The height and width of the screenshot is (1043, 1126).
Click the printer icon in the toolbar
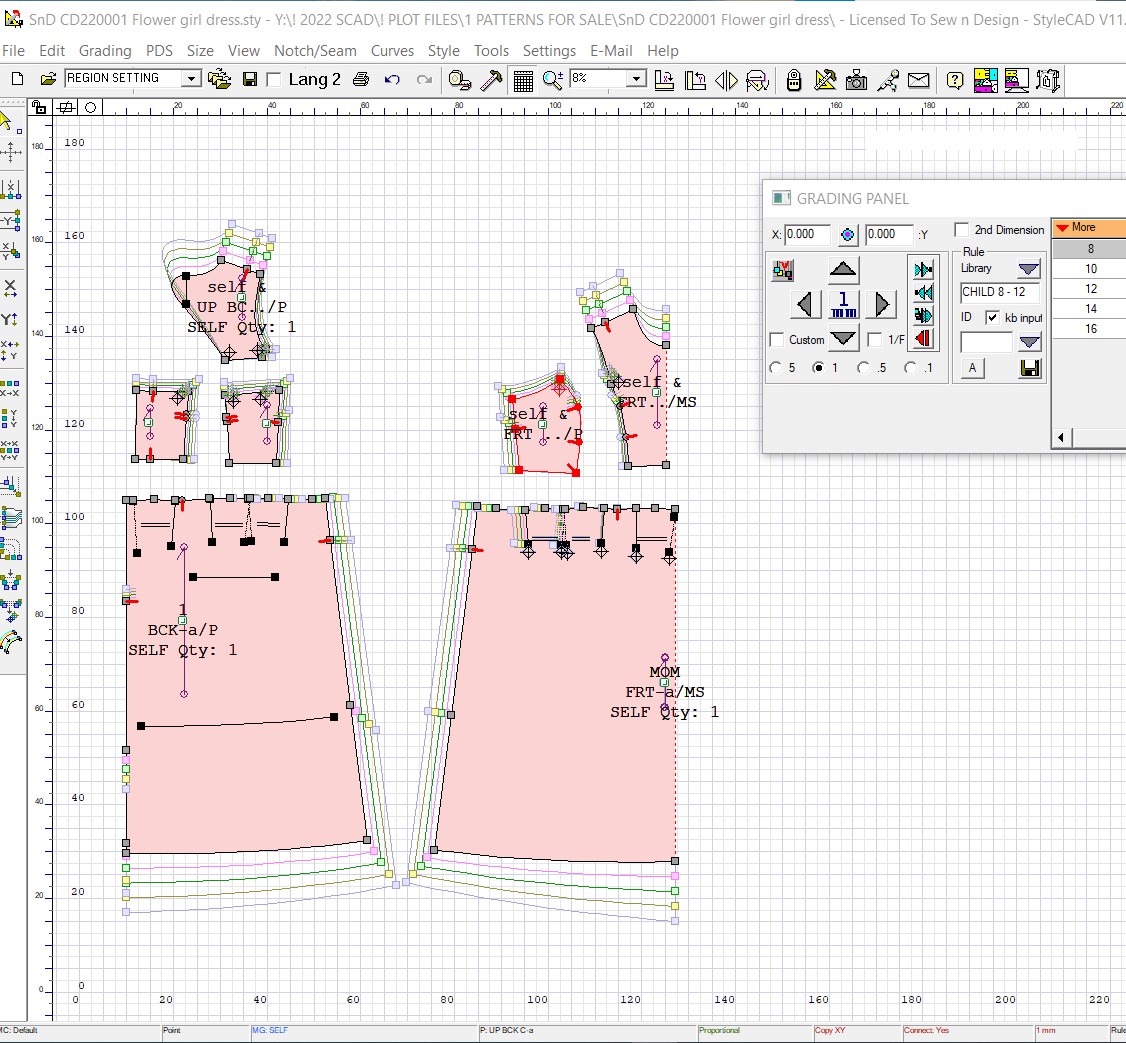coord(361,80)
